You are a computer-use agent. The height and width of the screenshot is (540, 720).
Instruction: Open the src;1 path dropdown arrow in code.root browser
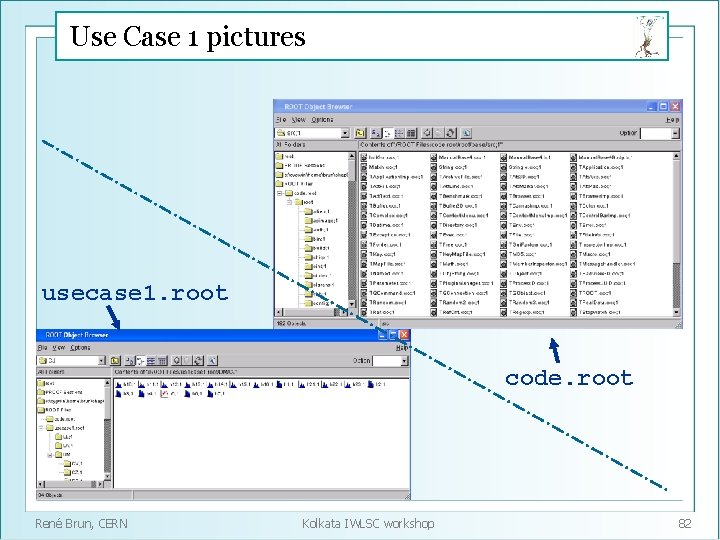tap(345, 133)
